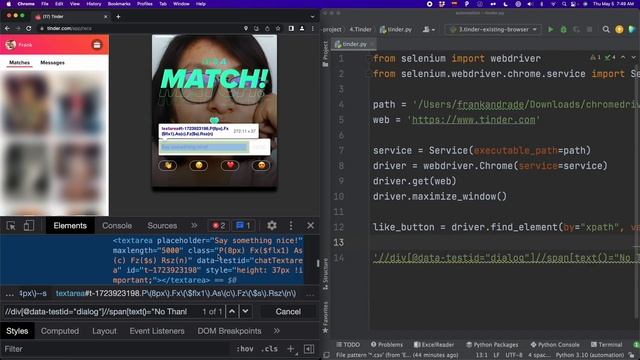Bookmark this page with the star

click(x=278, y=28)
